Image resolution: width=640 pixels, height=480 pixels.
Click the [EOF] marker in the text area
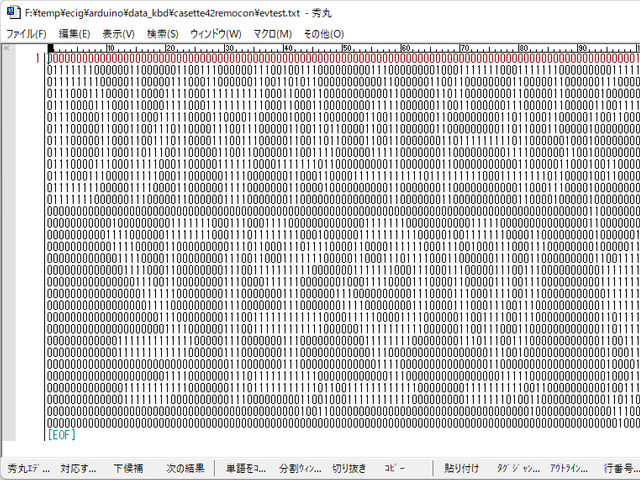pos(61,434)
